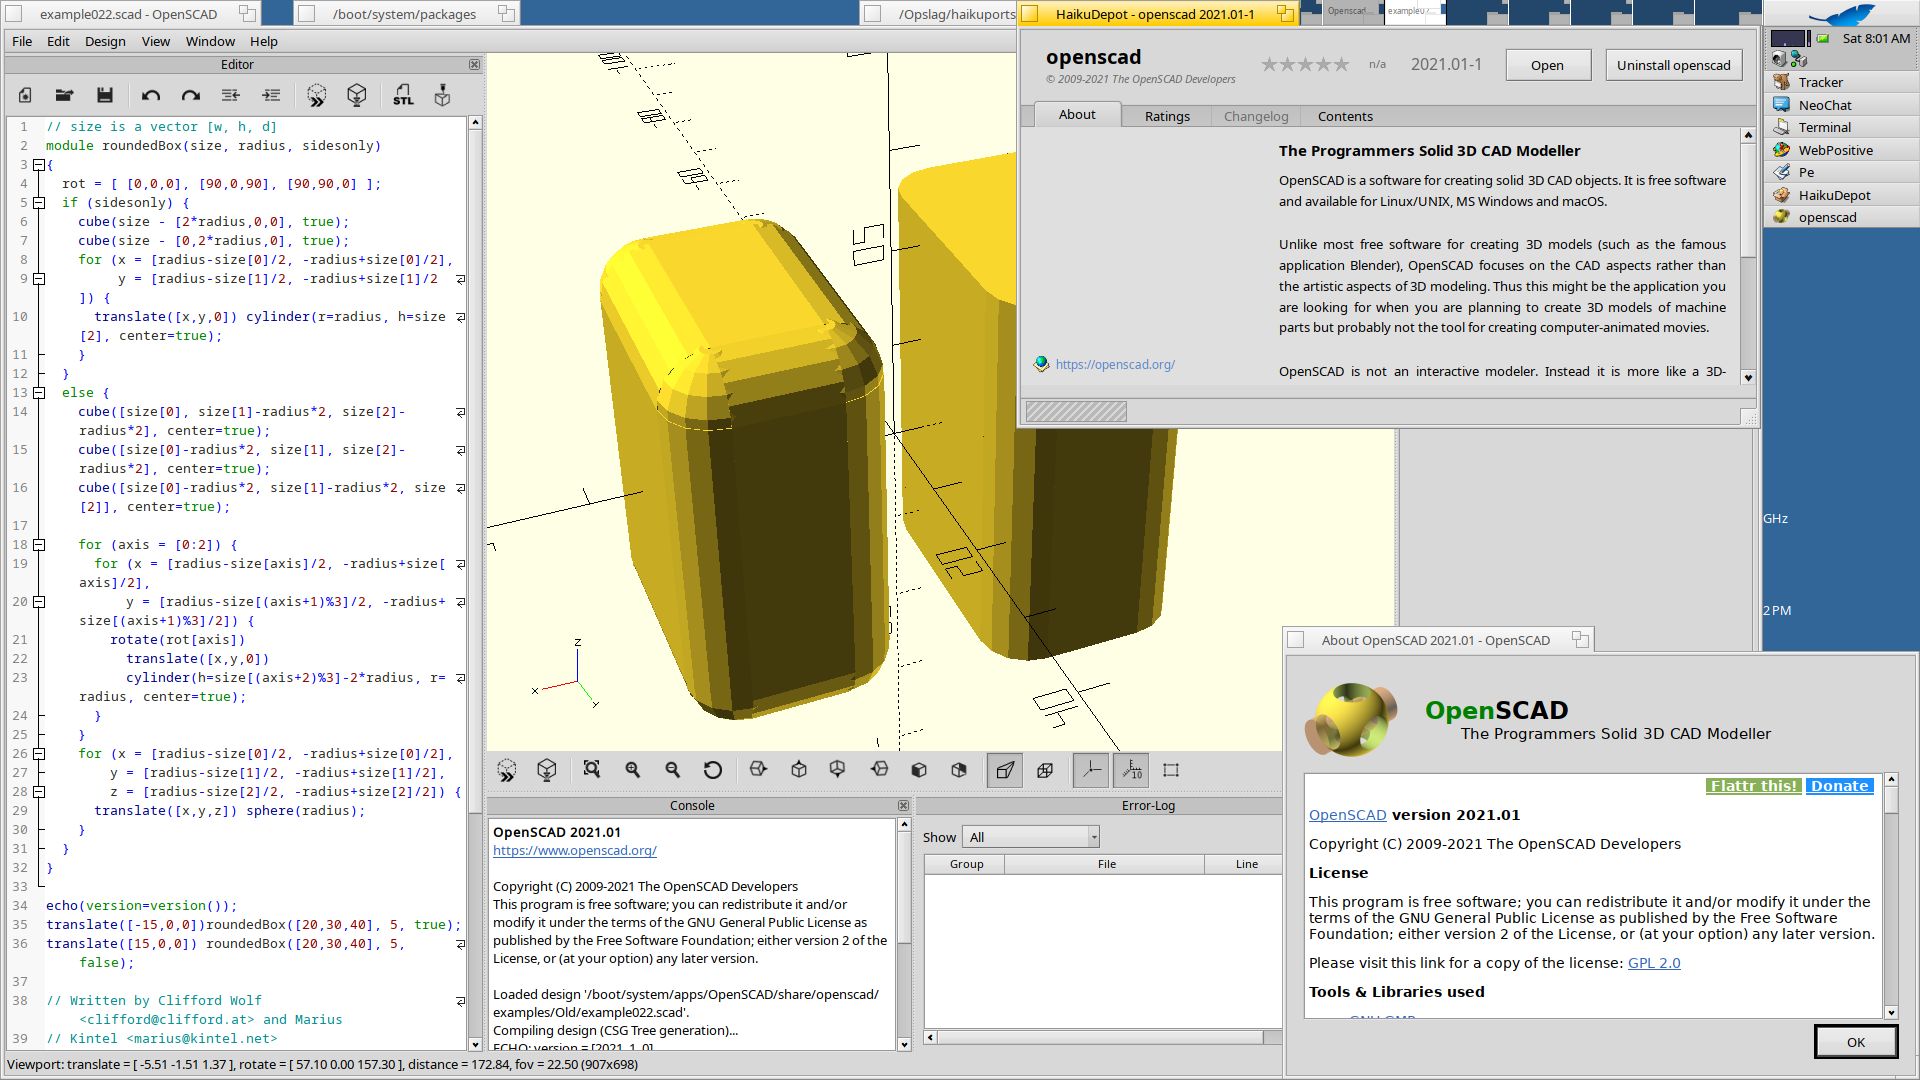The image size is (1920, 1080).
Task: Collapse the code fold at line 13
Action: [x=39, y=393]
